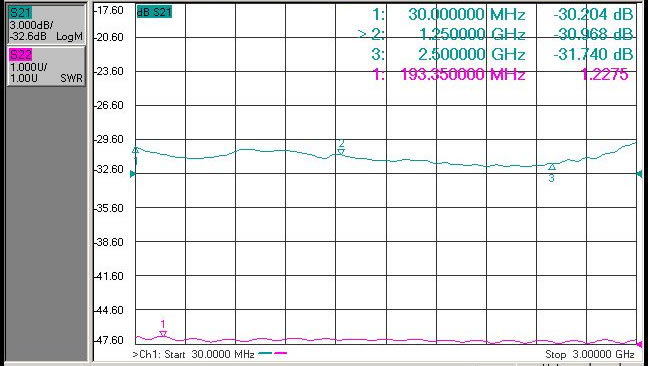The width and height of the screenshot is (648, 366).
Task: Click S21 marker 1 at 30 MHz
Action: [136, 150]
